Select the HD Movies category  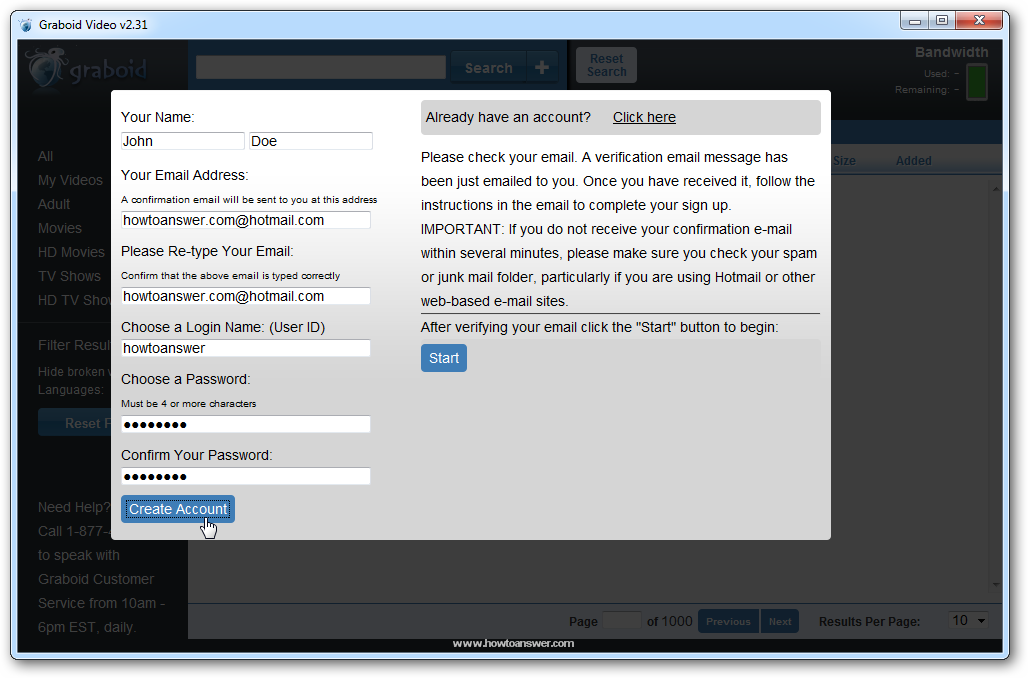(x=71, y=252)
